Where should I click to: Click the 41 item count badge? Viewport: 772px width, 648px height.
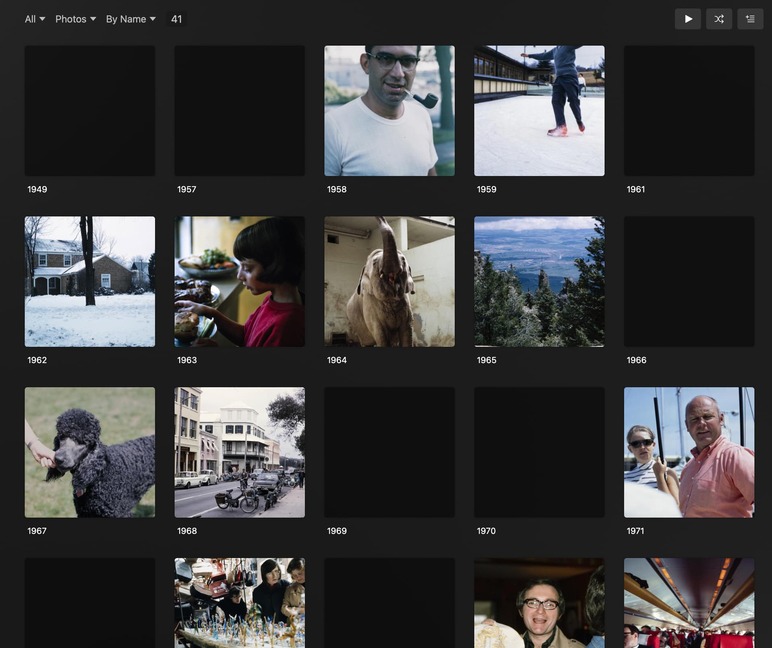[176, 19]
